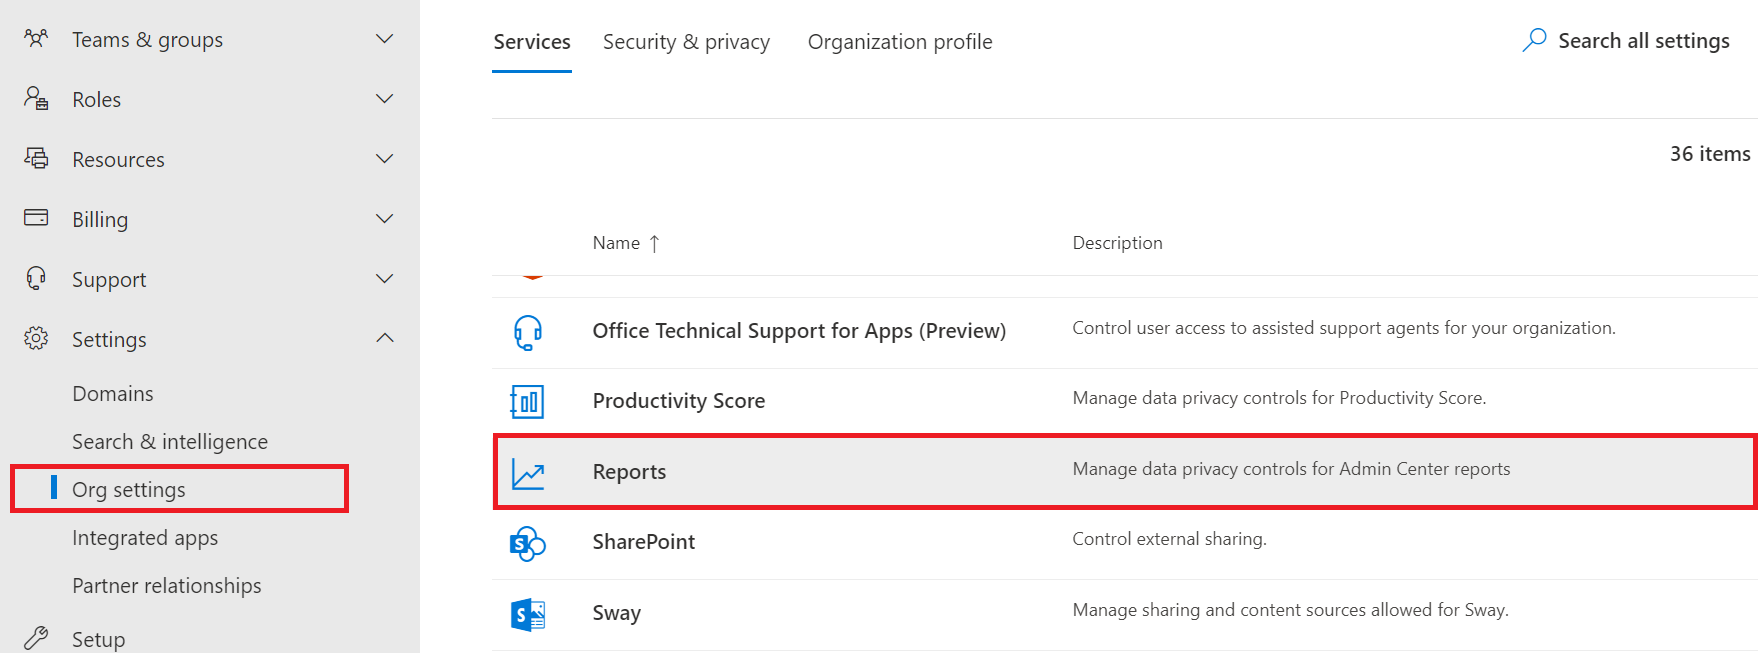Switch to the Security & privacy tab

(686, 42)
